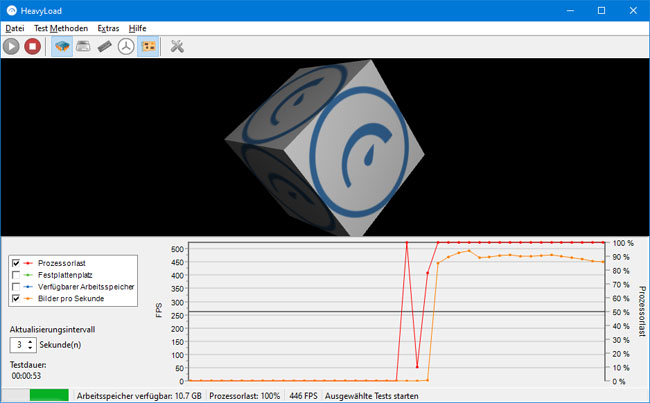
Task: Click the 'FPS' axis label on the graph
Action: click(159, 310)
